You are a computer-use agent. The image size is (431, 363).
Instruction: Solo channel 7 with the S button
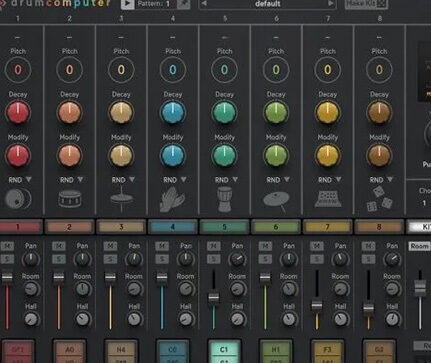317,259
